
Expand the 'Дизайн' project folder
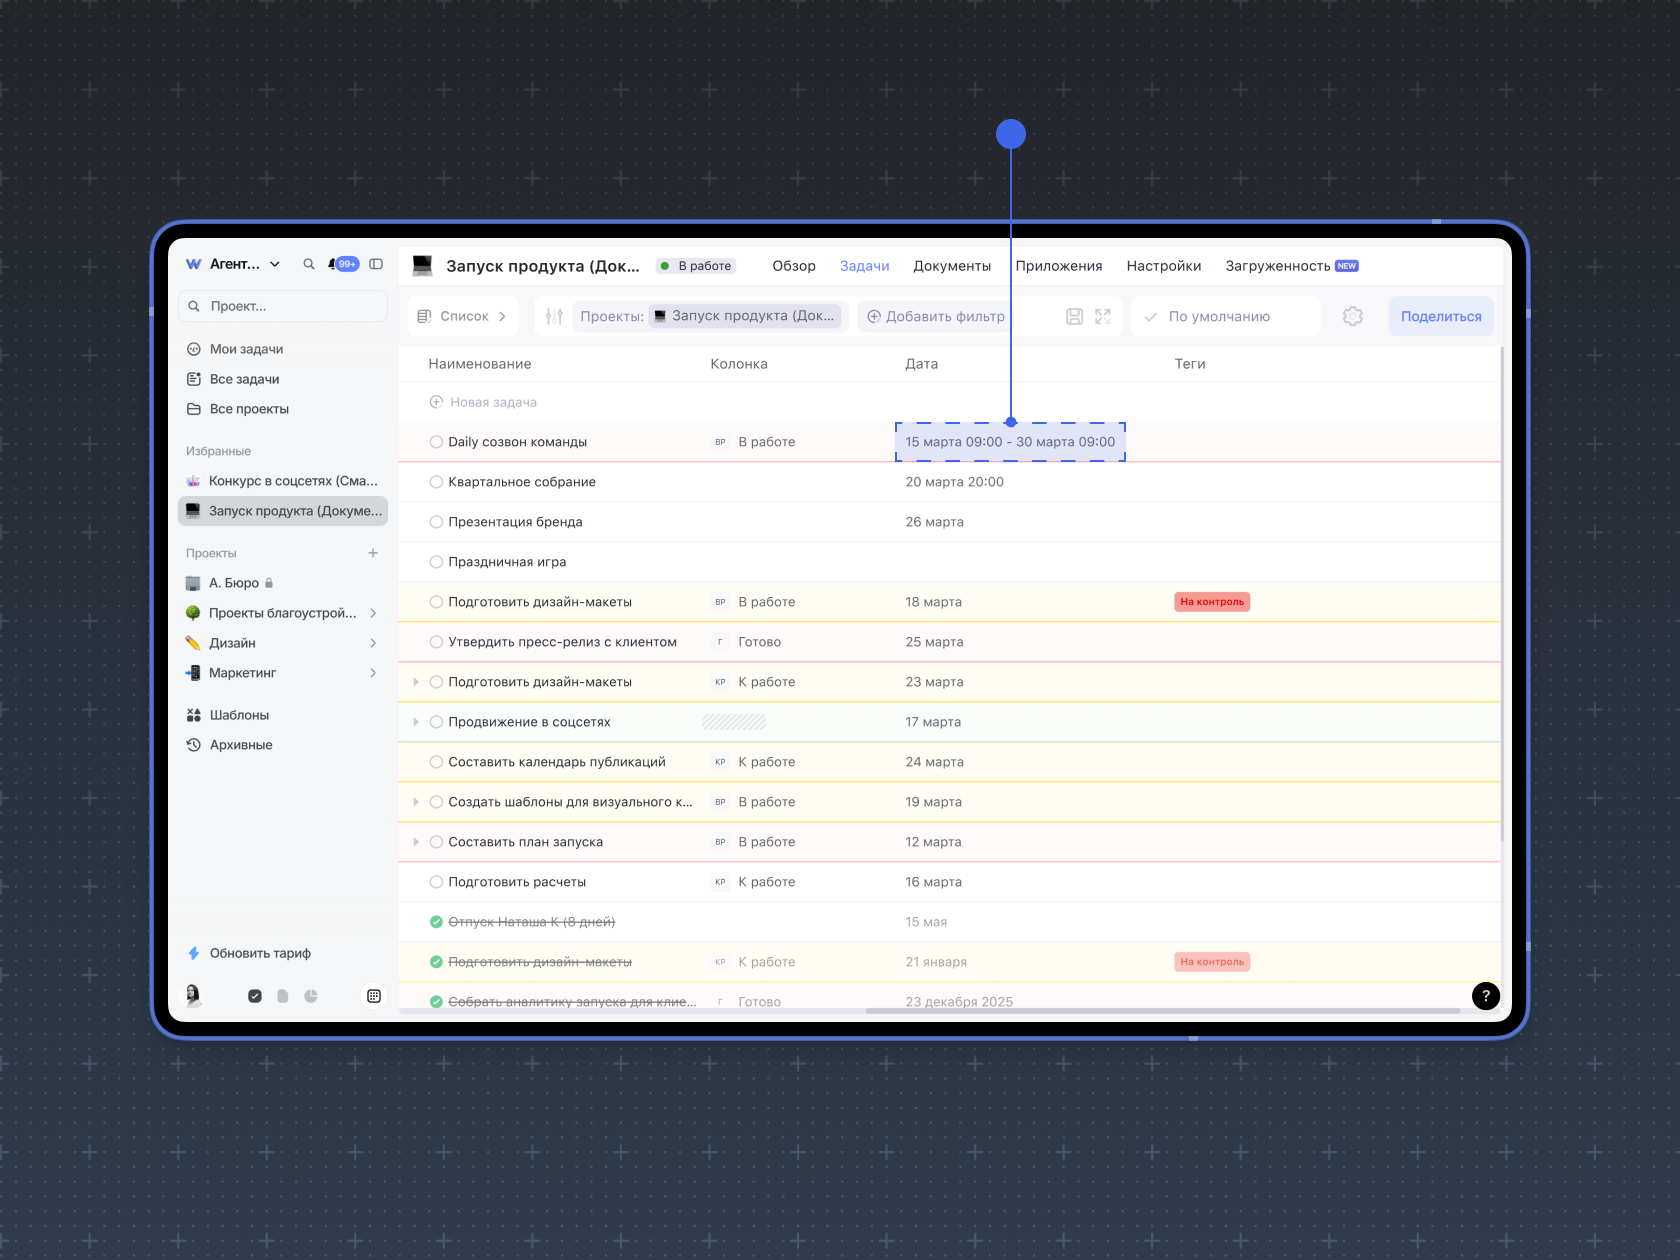click(x=373, y=643)
